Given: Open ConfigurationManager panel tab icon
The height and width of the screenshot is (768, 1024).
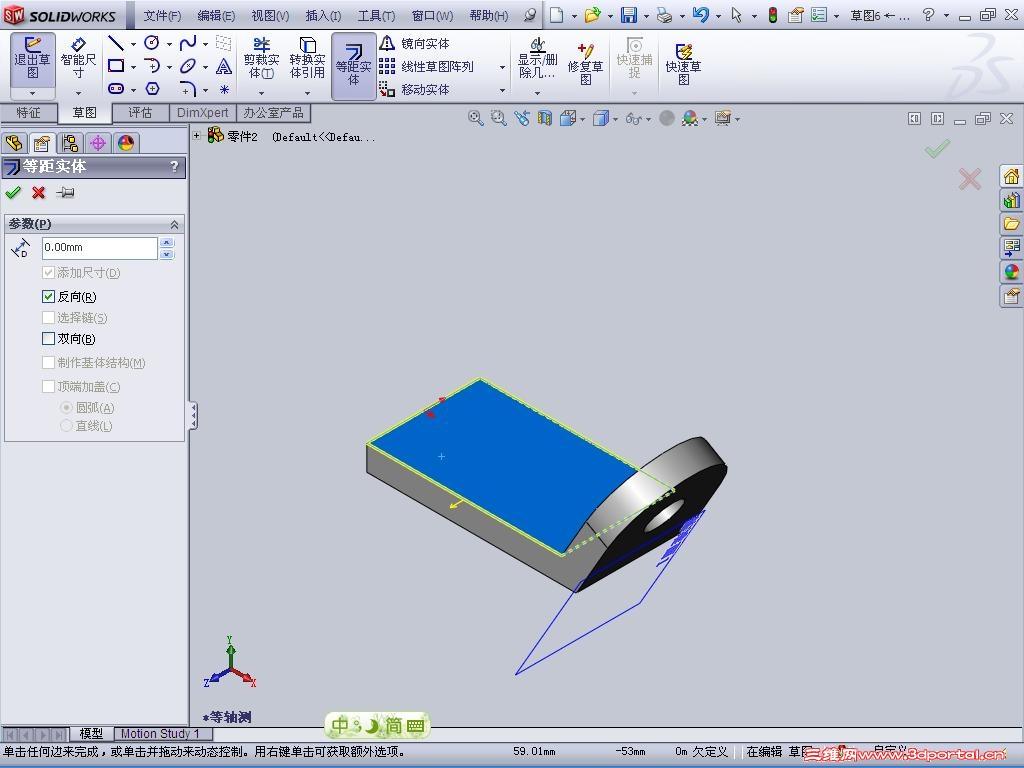Looking at the screenshot, I should 70,142.
